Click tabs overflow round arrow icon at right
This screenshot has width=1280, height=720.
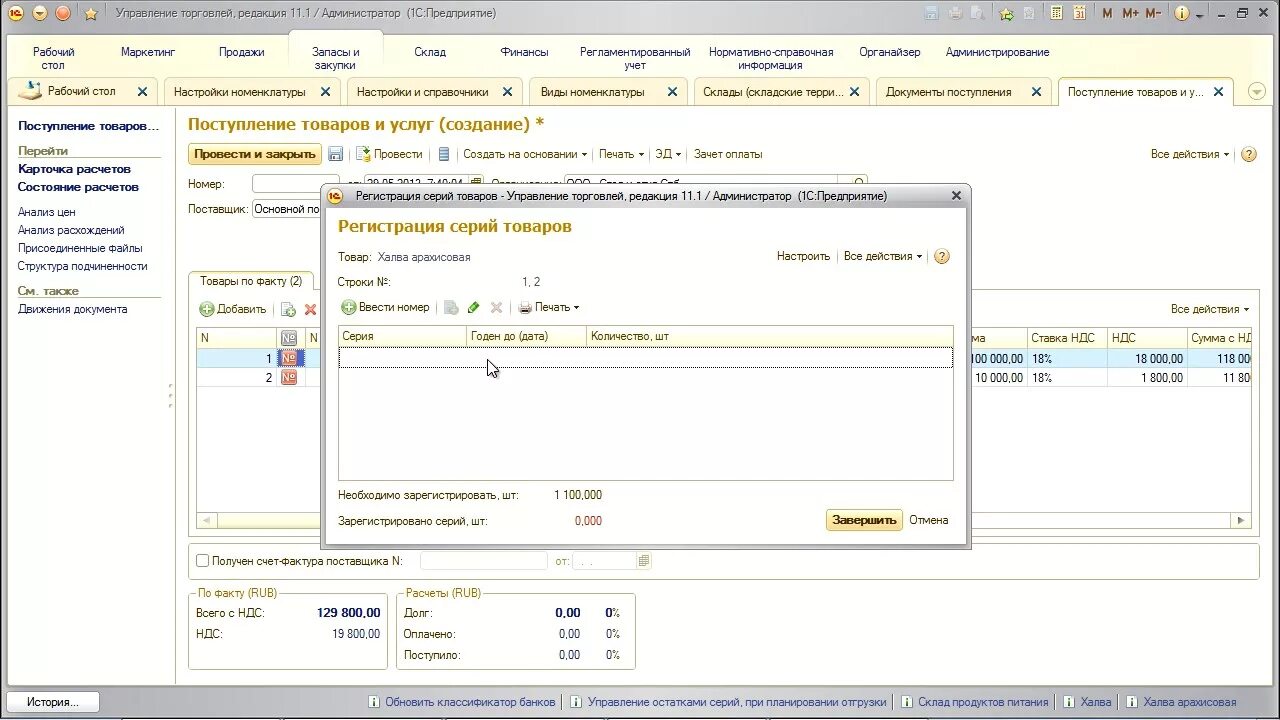coord(1257,91)
